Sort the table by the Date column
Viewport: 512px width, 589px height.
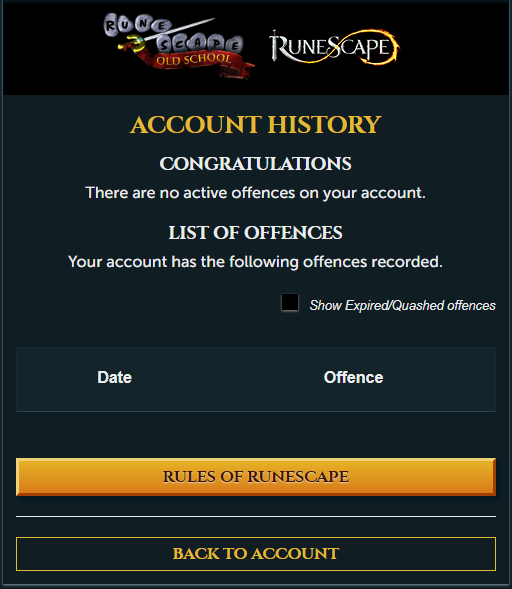115,377
